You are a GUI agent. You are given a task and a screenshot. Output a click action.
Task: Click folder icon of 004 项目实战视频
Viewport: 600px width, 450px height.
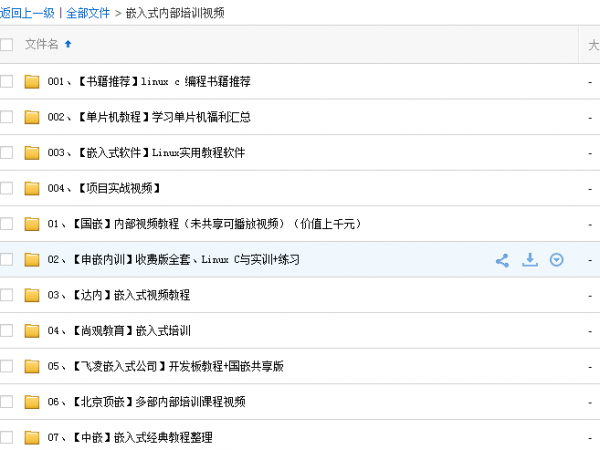coord(32,188)
